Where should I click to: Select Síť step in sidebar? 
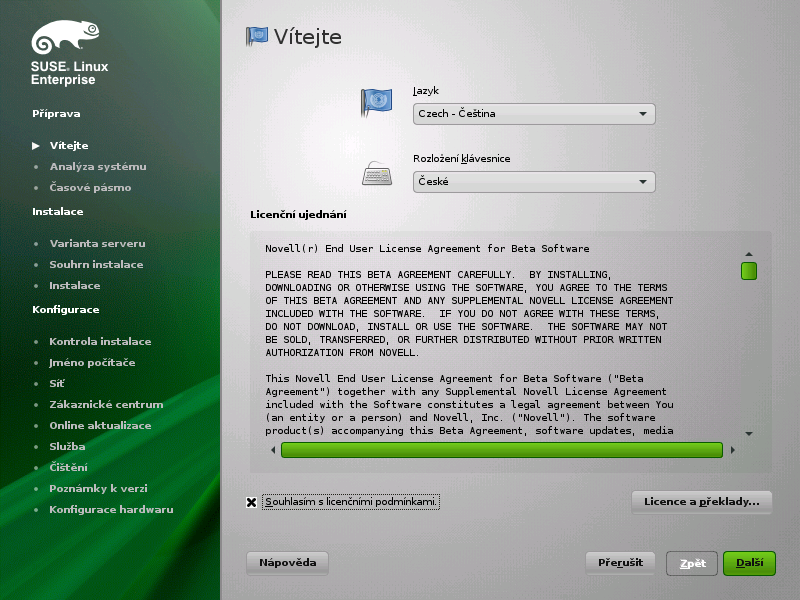[x=57, y=384]
